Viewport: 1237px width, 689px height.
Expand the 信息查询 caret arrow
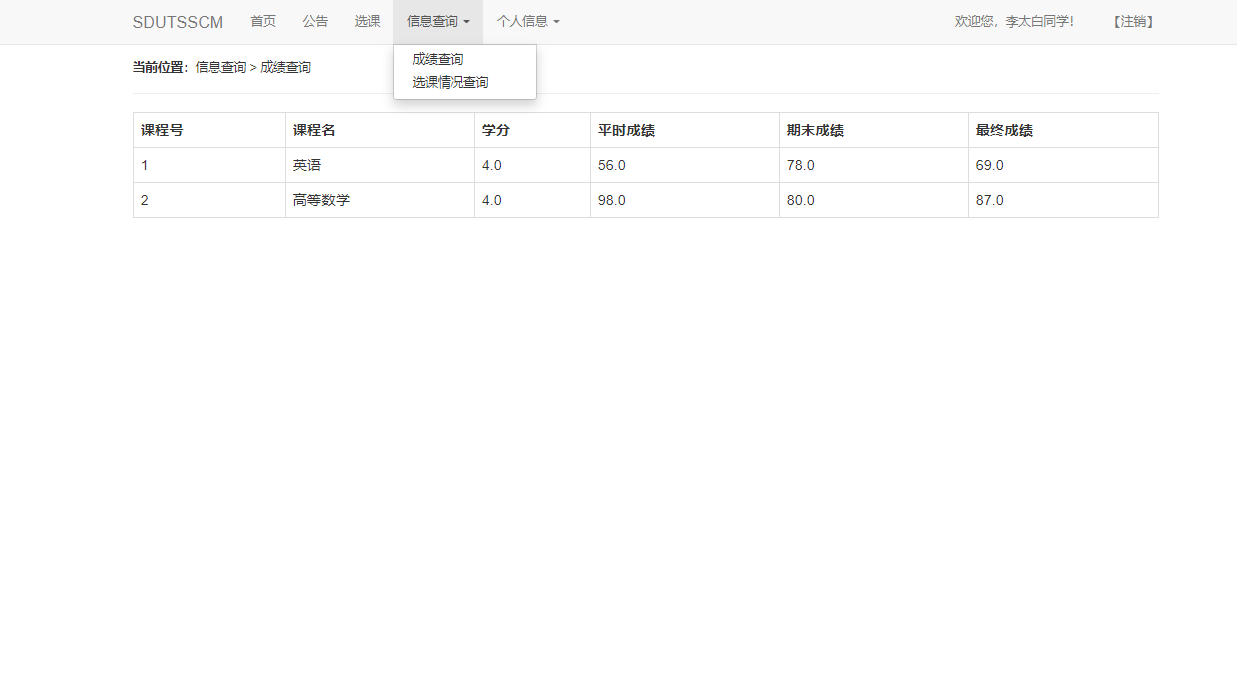click(468, 21)
